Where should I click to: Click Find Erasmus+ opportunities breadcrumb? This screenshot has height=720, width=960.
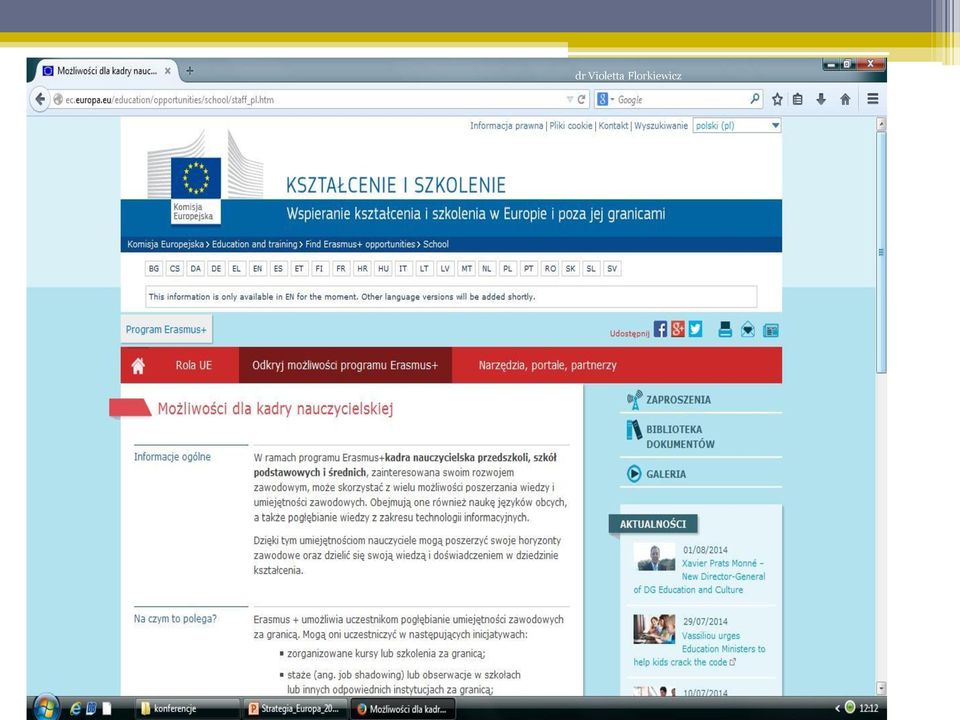(360, 244)
